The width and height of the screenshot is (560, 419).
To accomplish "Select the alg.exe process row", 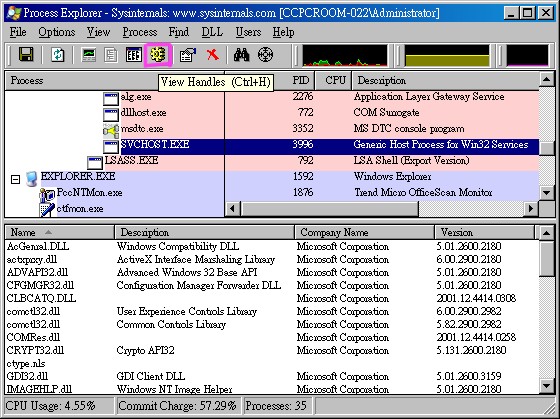I will (x=271, y=97).
